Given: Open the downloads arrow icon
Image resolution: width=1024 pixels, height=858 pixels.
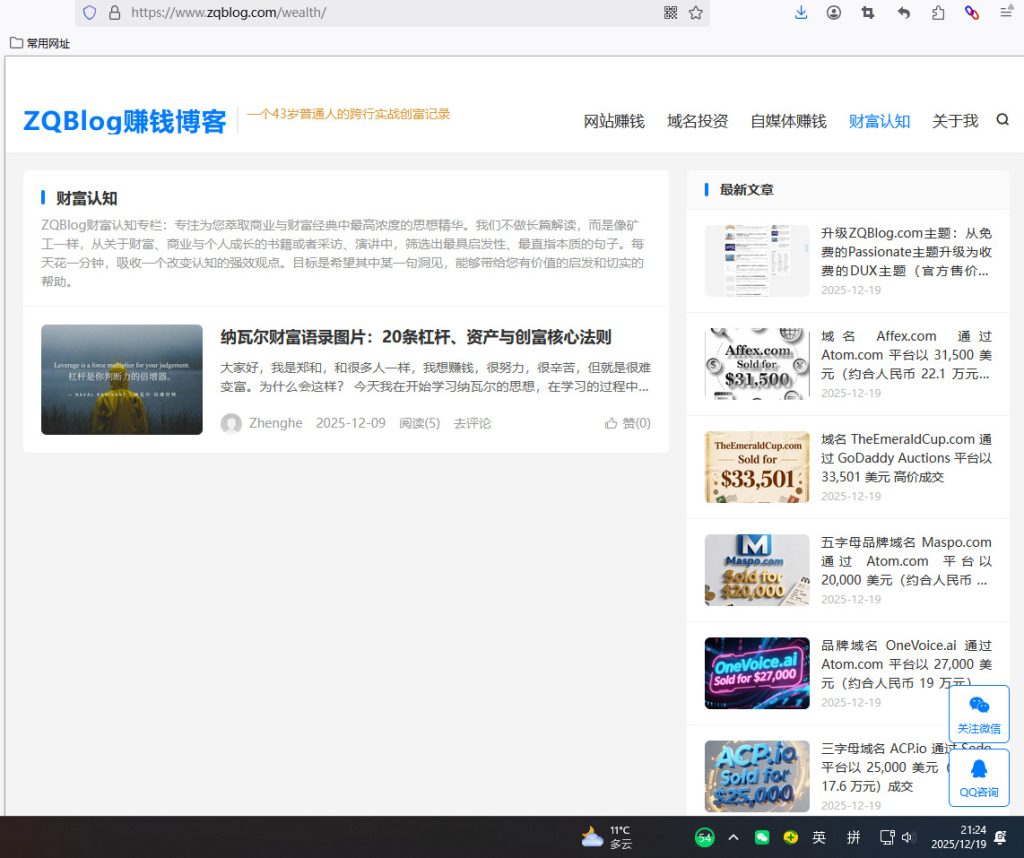Looking at the screenshot, I should 801,12.
